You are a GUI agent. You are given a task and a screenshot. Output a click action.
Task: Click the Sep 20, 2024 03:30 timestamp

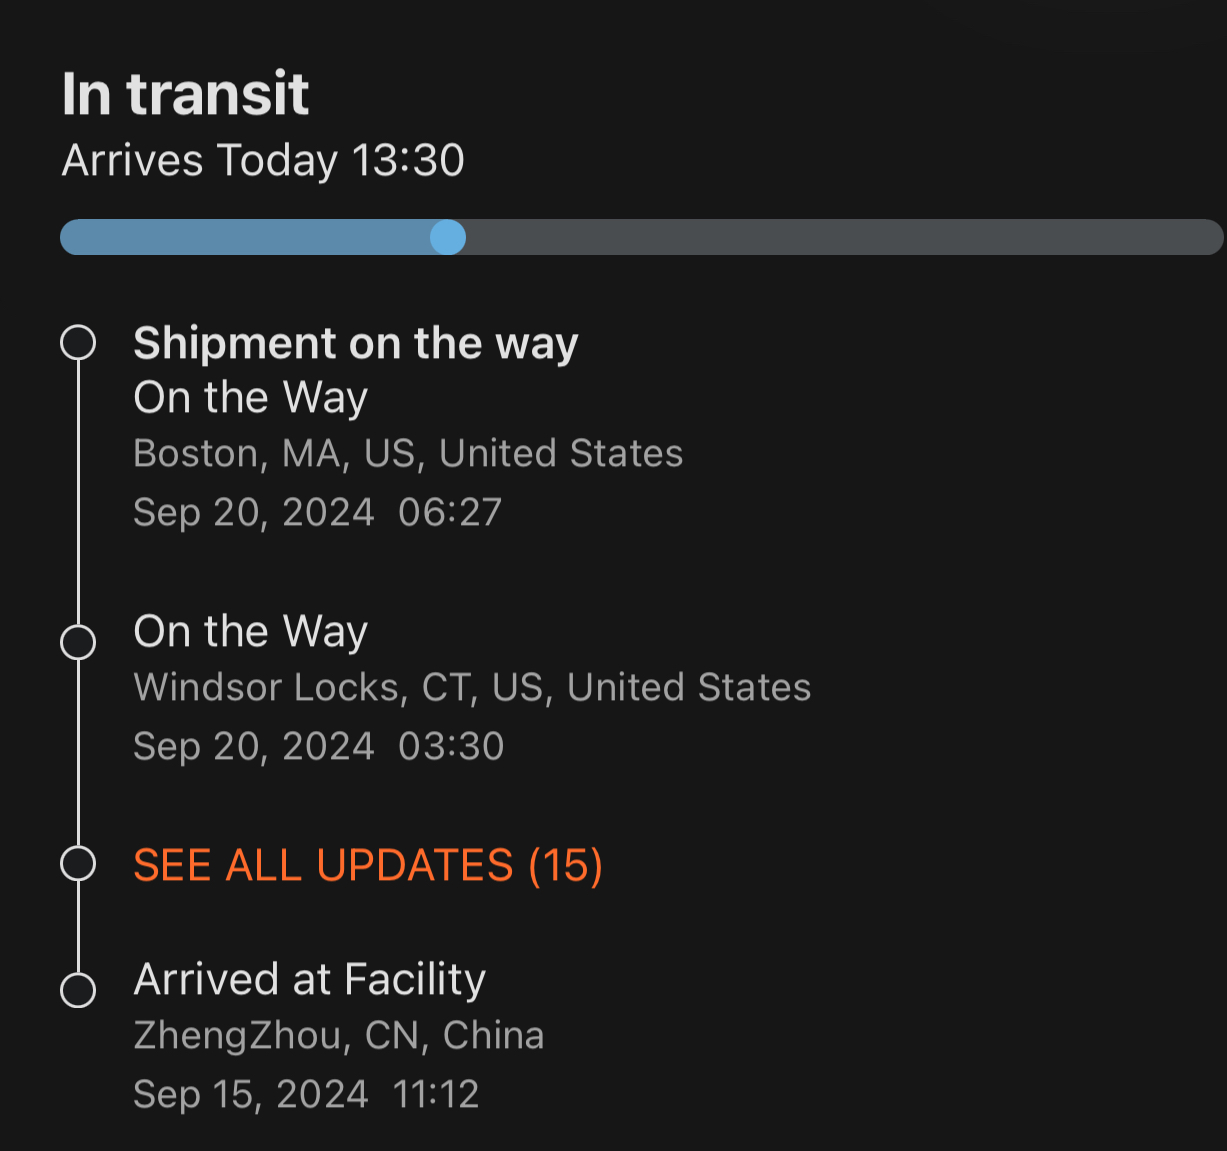318,746
